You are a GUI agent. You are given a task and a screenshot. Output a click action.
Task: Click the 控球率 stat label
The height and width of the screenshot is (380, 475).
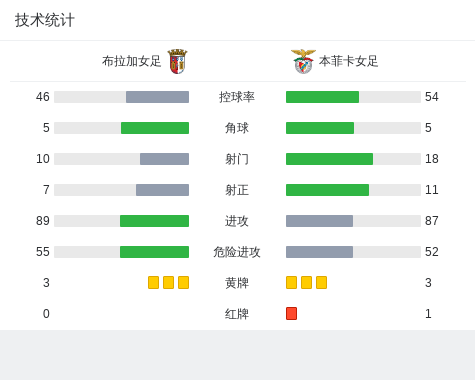pos(237,97)
